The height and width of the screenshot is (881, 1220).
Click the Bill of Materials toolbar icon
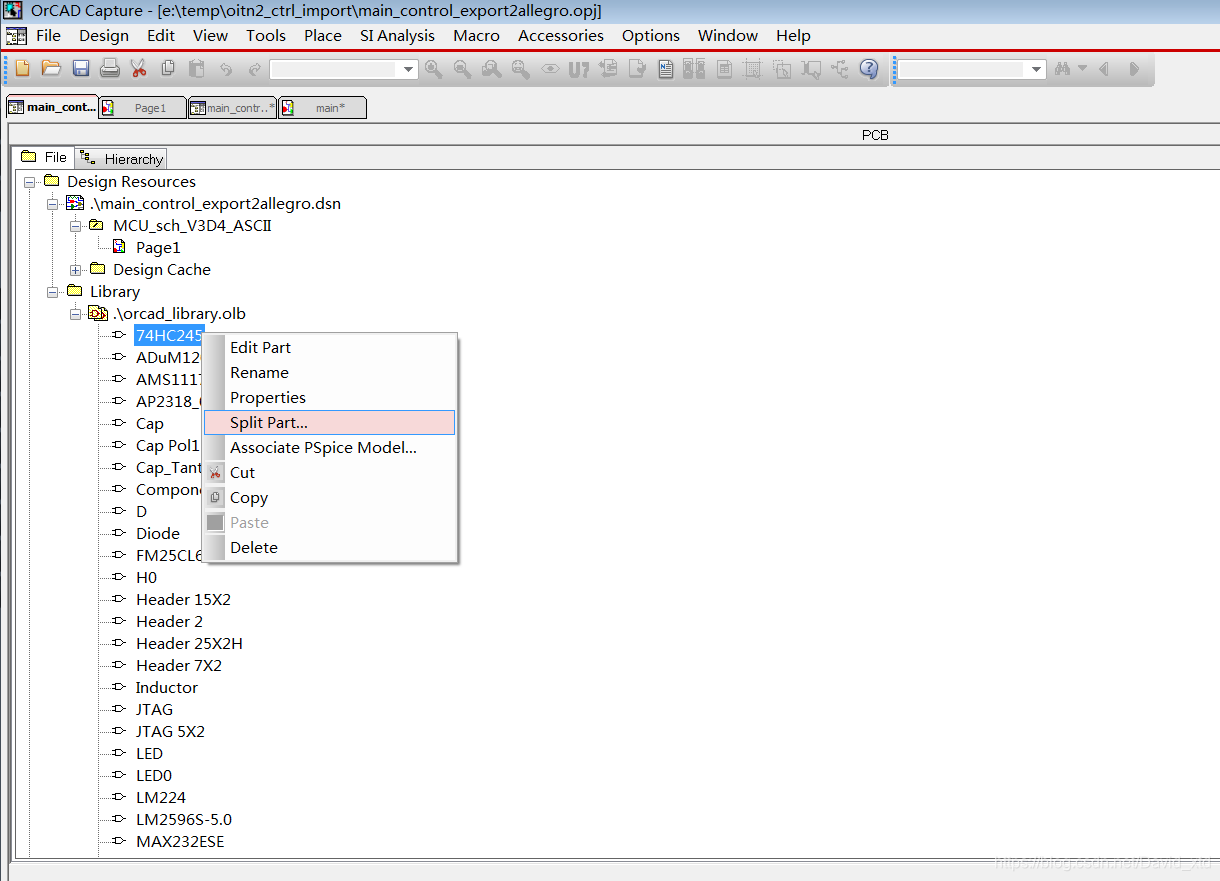pyautogui.click(x=724, y=69)
